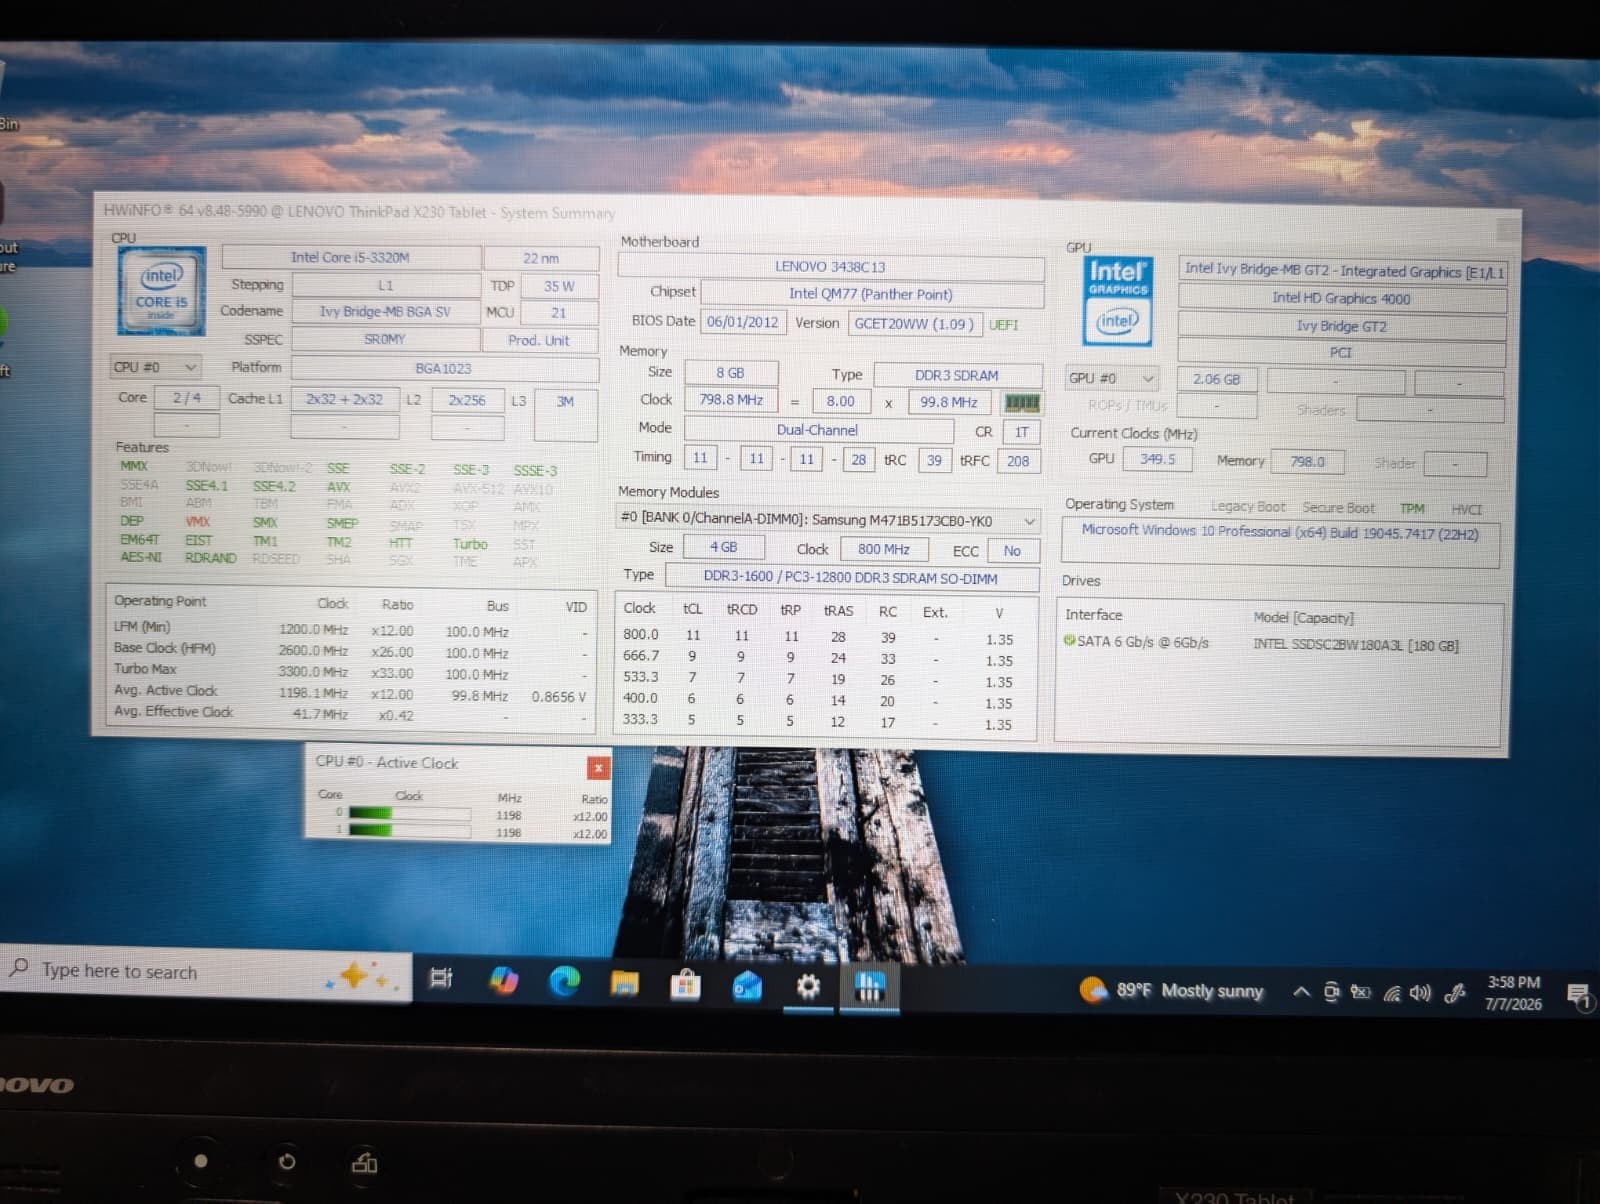Open the notification center icon
Screen dimensions: 1600x1204
1579,996
